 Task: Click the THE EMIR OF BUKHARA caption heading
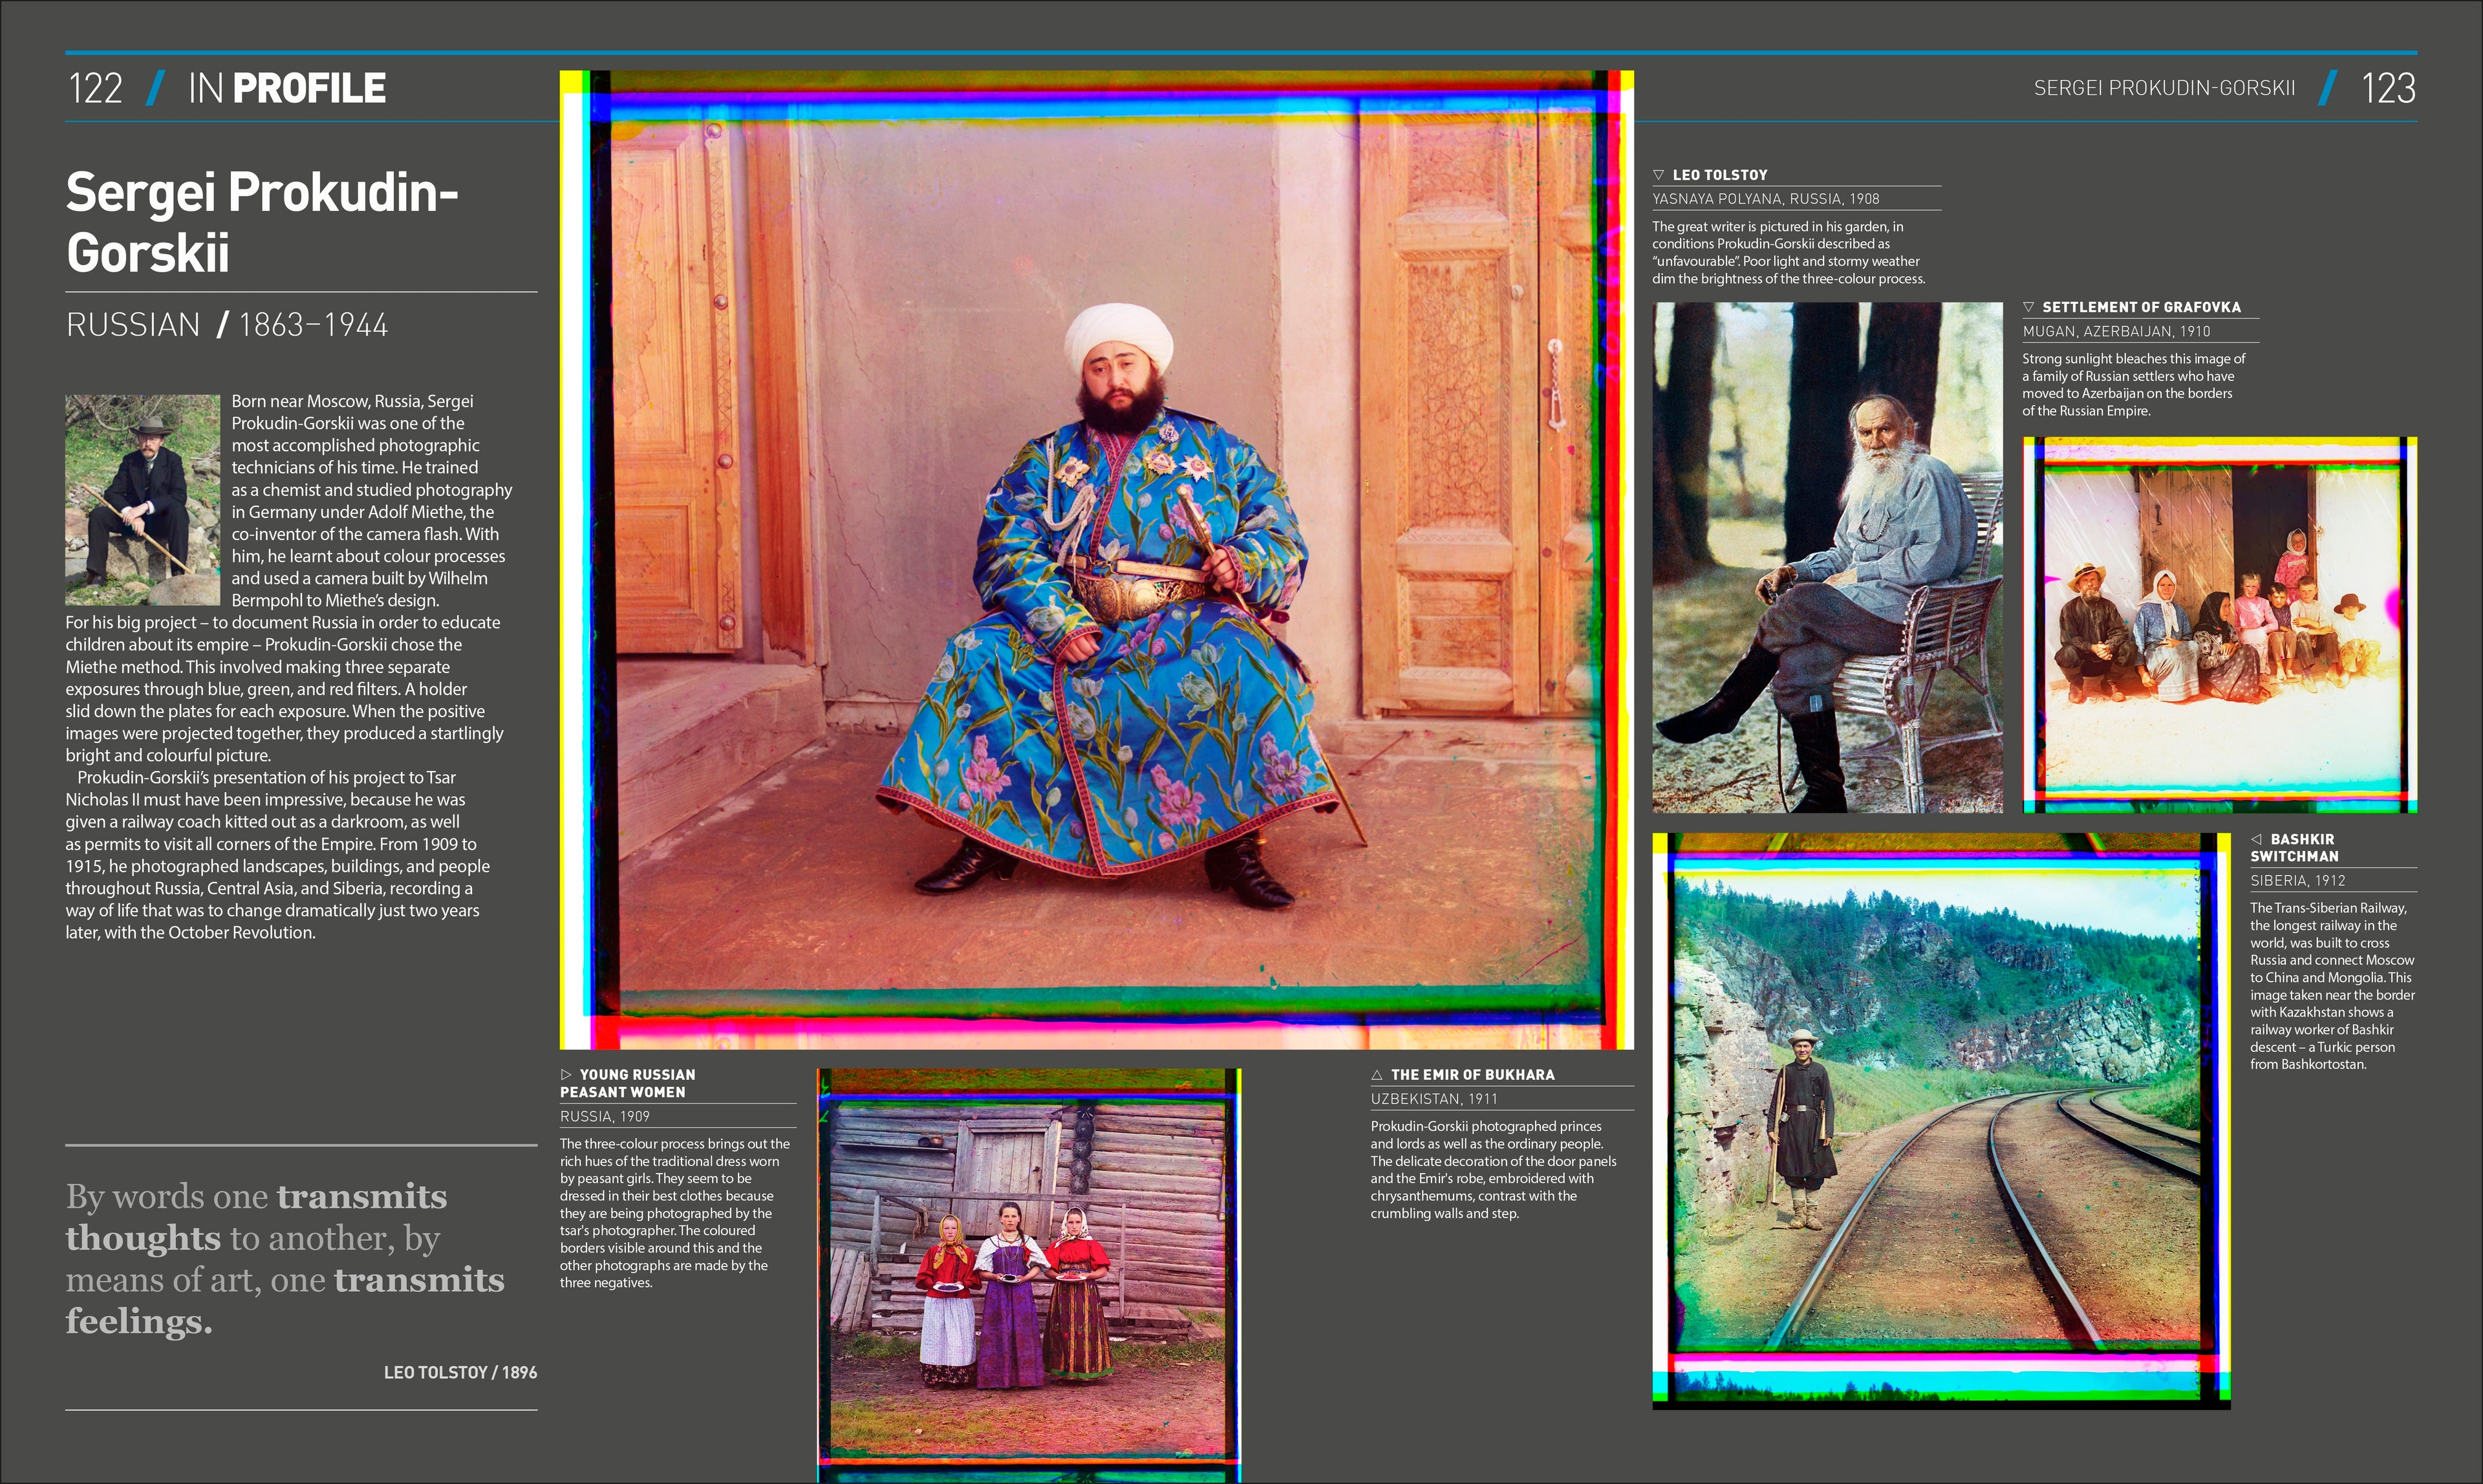coord(1475,1075)
